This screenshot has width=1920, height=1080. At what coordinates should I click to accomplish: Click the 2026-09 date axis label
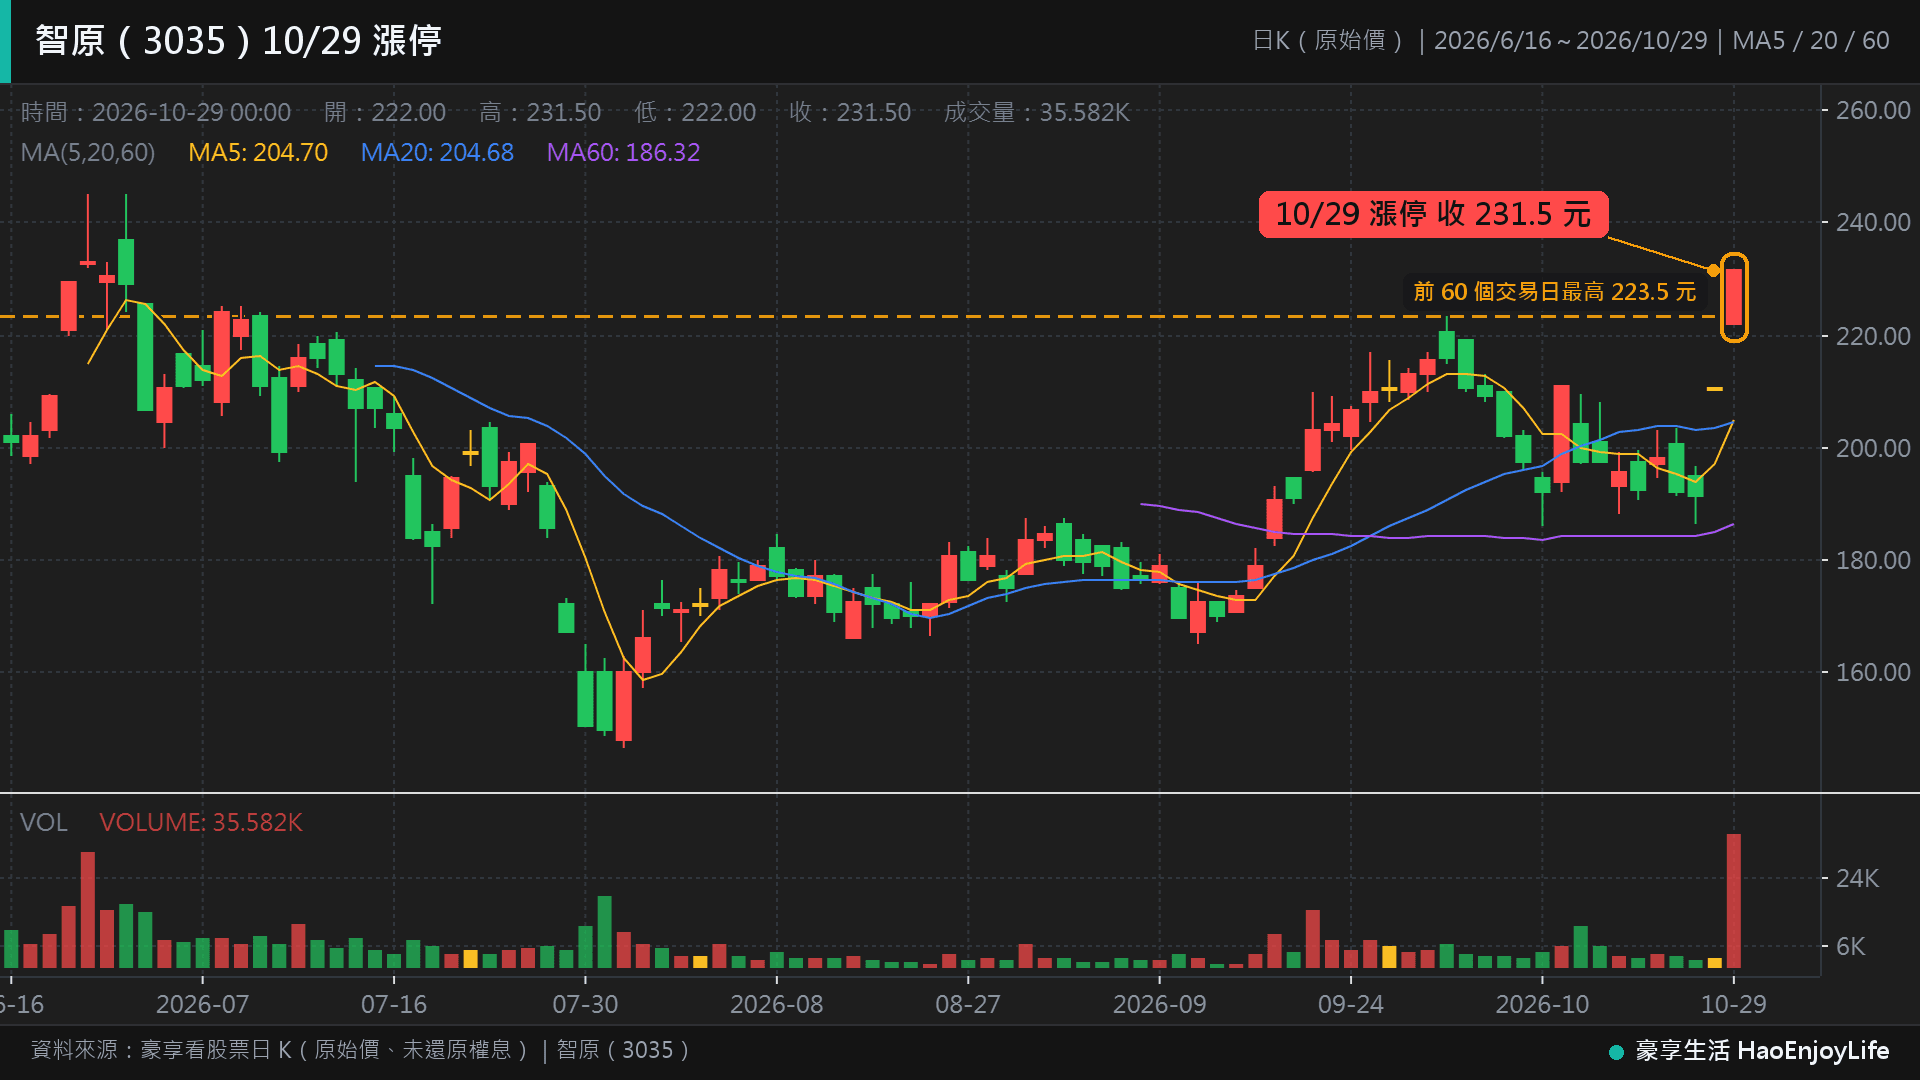[1159, 1004]
